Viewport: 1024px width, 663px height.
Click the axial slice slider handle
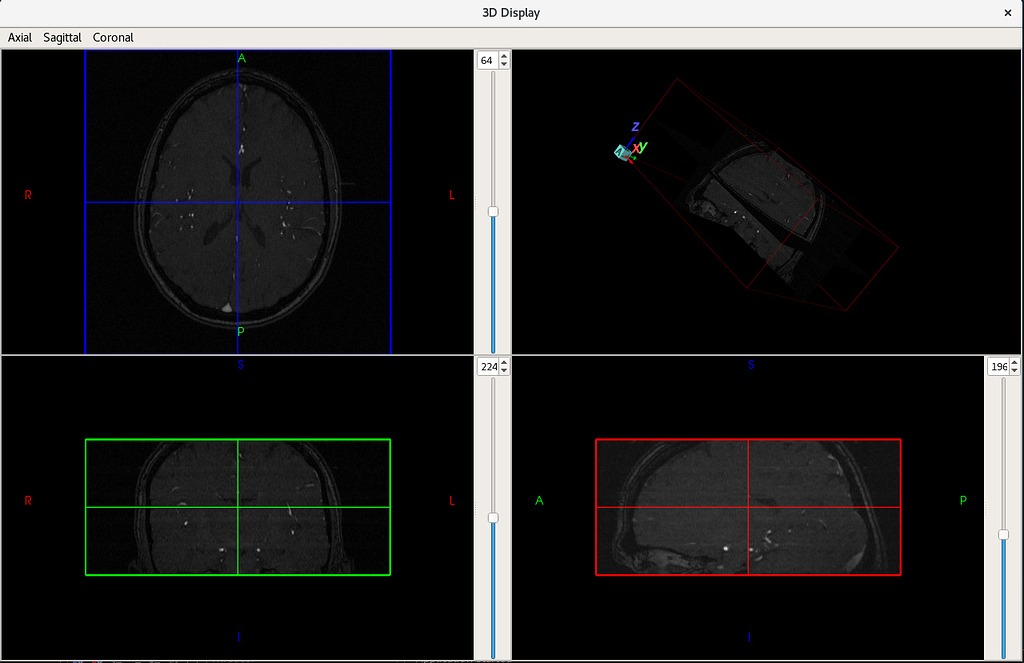coord(493,212)
